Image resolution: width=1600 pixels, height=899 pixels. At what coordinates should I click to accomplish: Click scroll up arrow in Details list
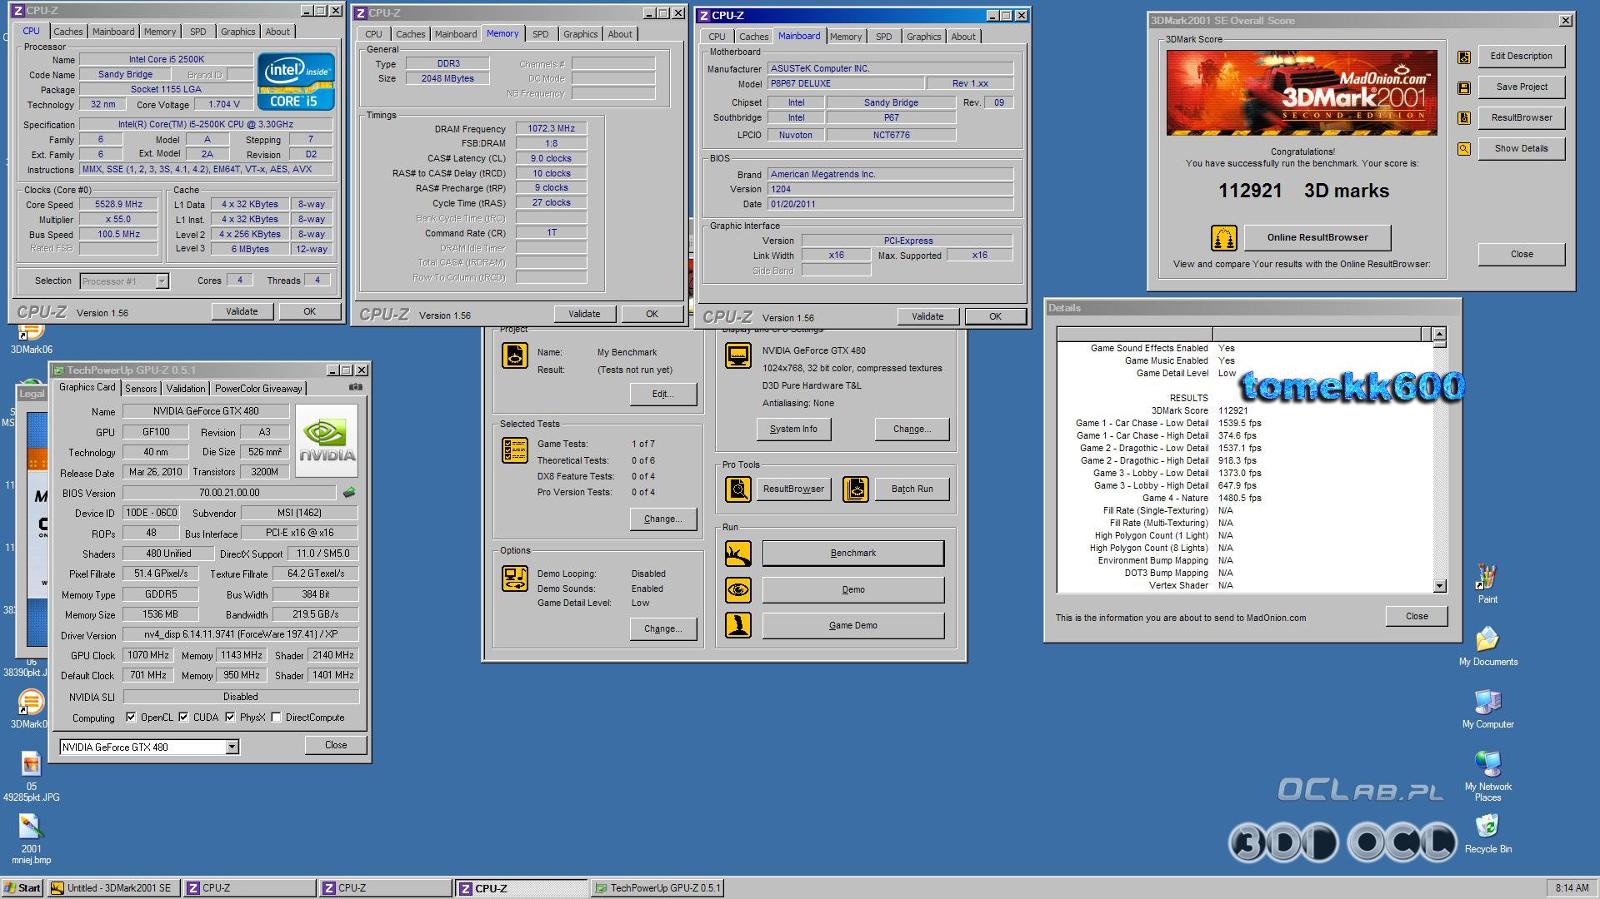click(1439, 334)
